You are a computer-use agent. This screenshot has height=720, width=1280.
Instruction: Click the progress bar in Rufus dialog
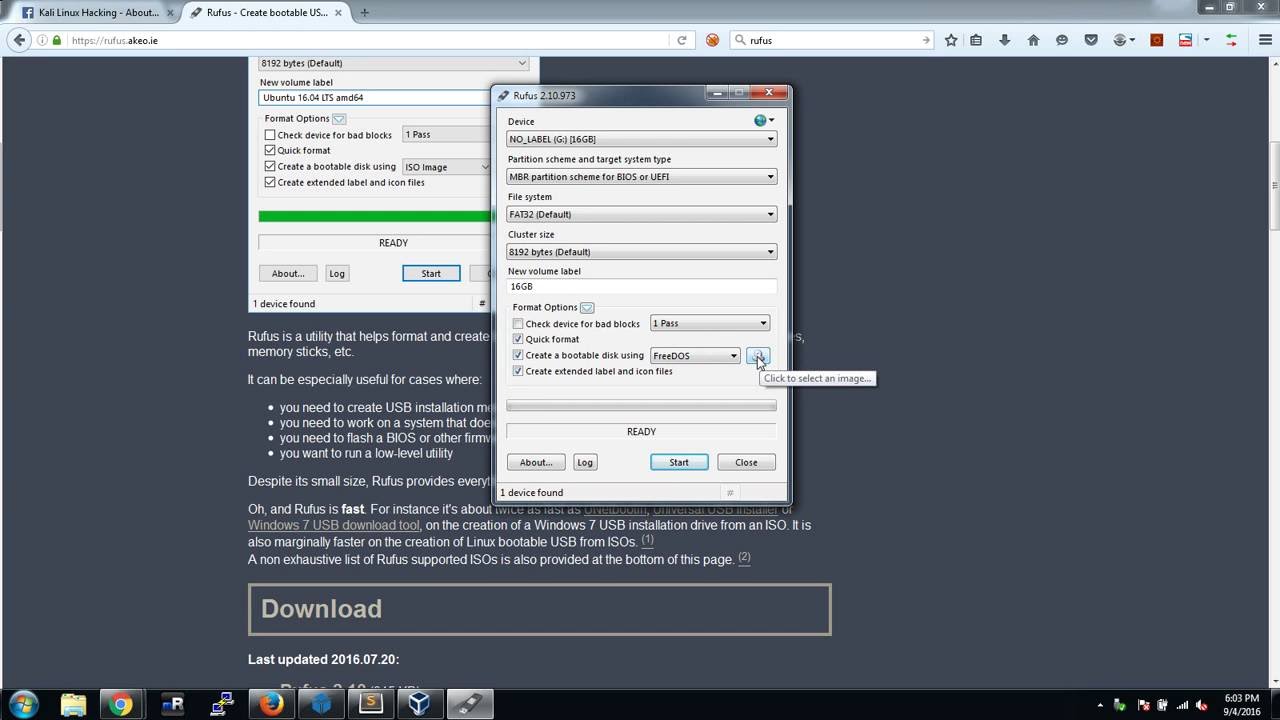point(641,406)
